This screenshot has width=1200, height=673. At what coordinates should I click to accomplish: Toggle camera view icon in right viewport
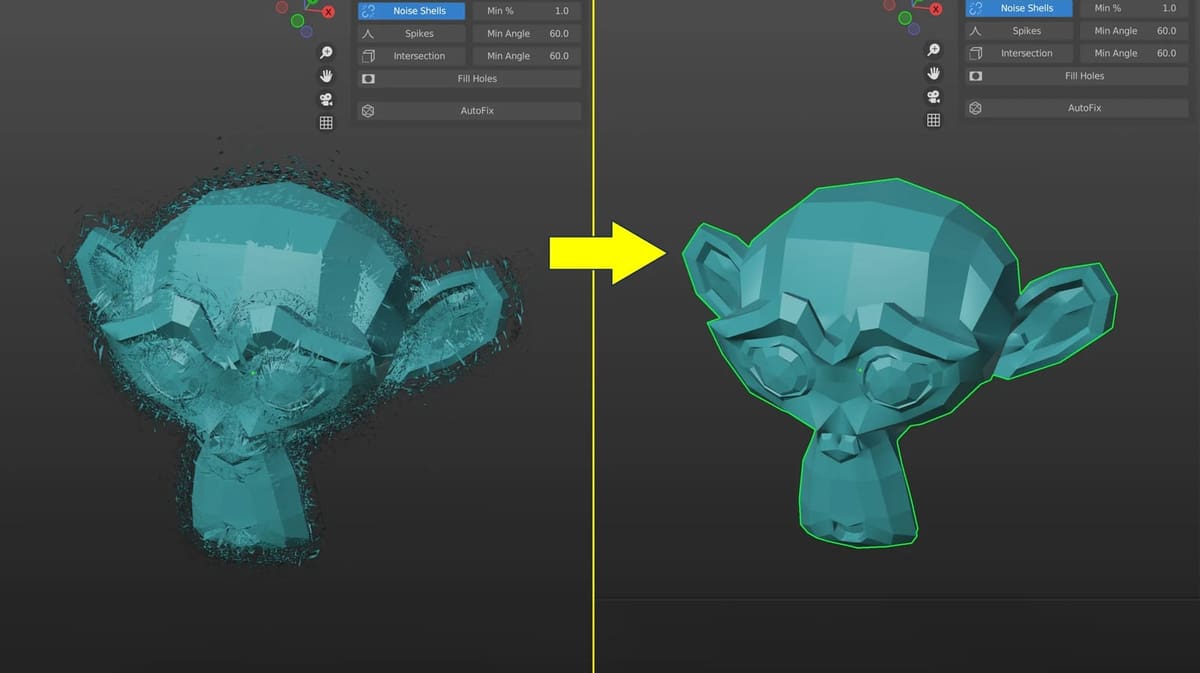pyautogui.click(x=934, y=96)
